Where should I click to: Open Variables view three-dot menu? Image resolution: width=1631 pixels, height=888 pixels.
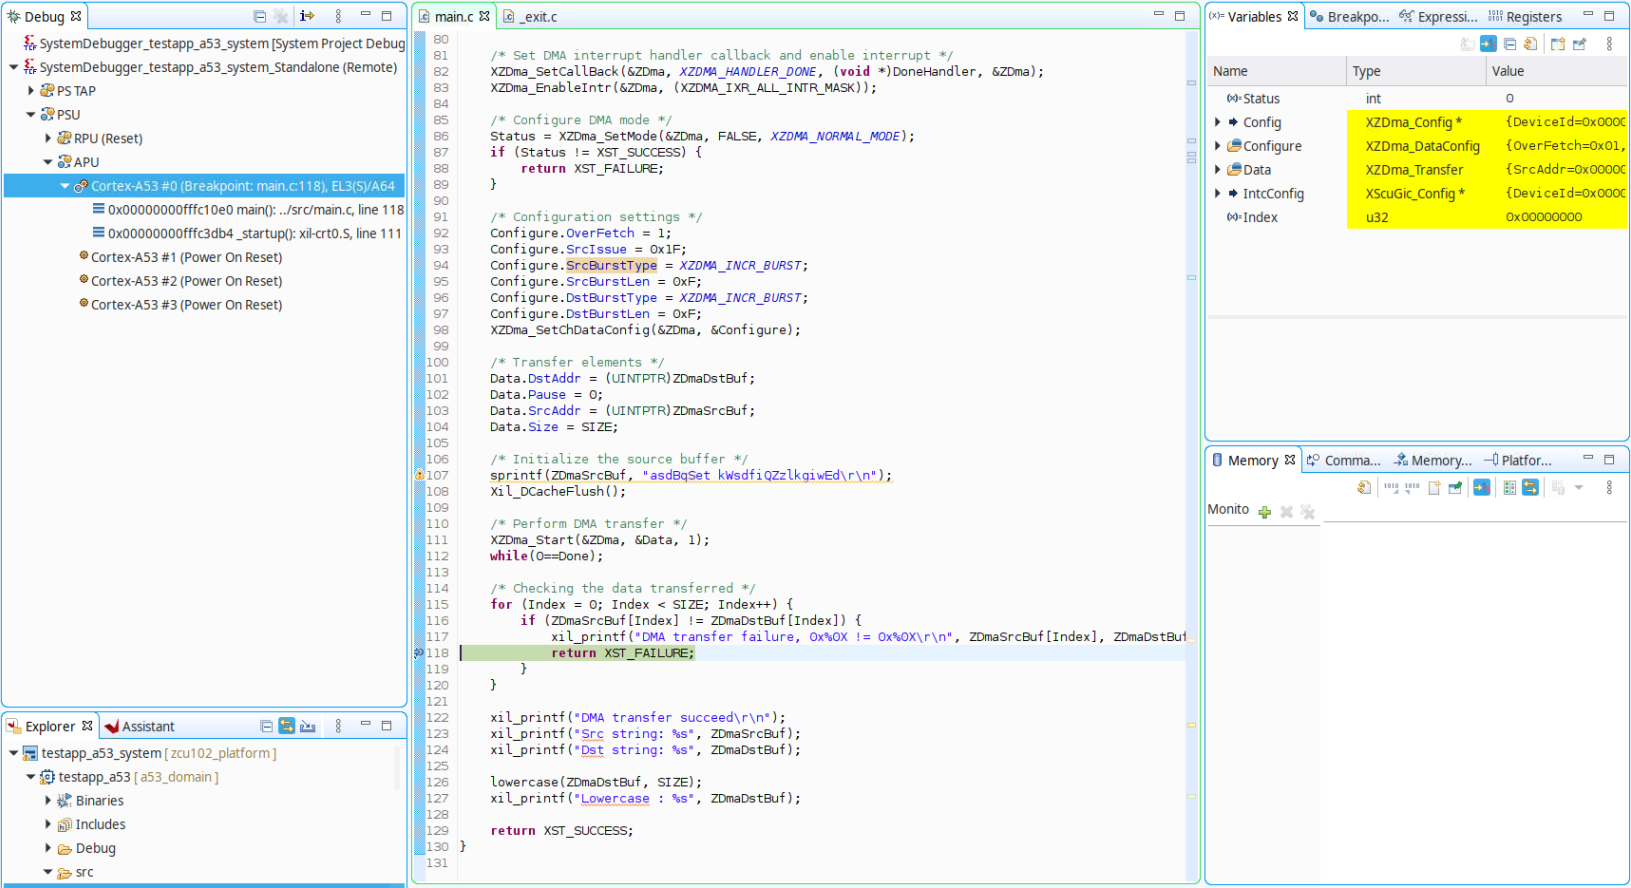[1609, 44]
